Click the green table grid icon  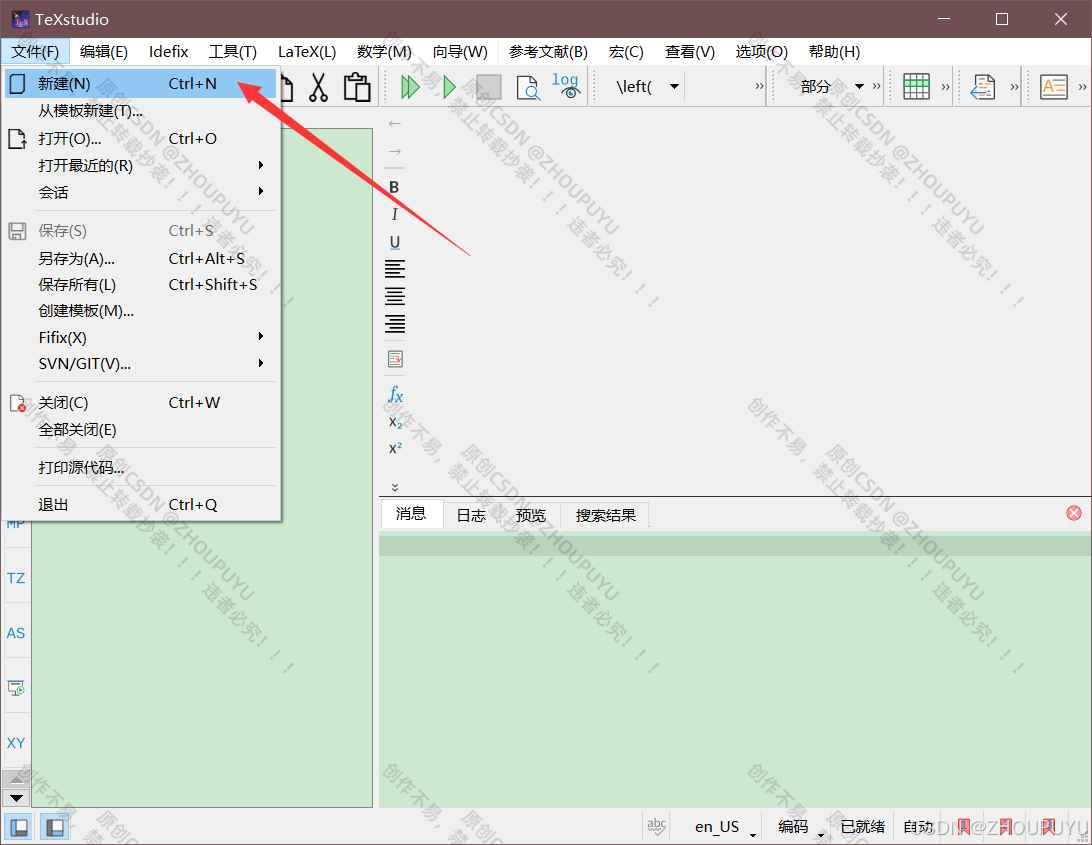916,86
